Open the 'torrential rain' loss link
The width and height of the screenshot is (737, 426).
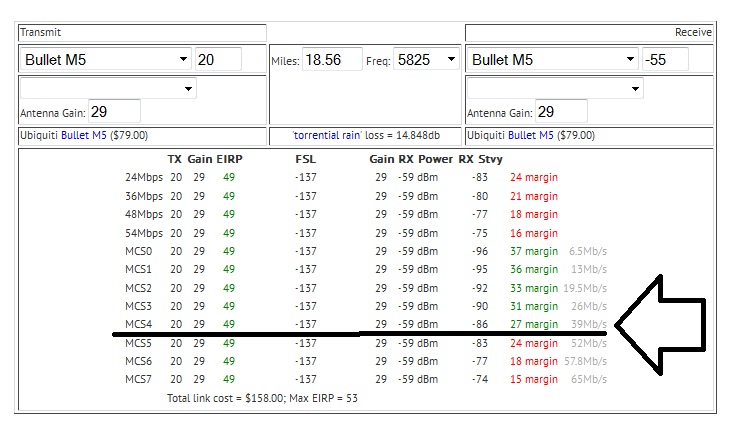pyautogui.click(x=327, y=135)
